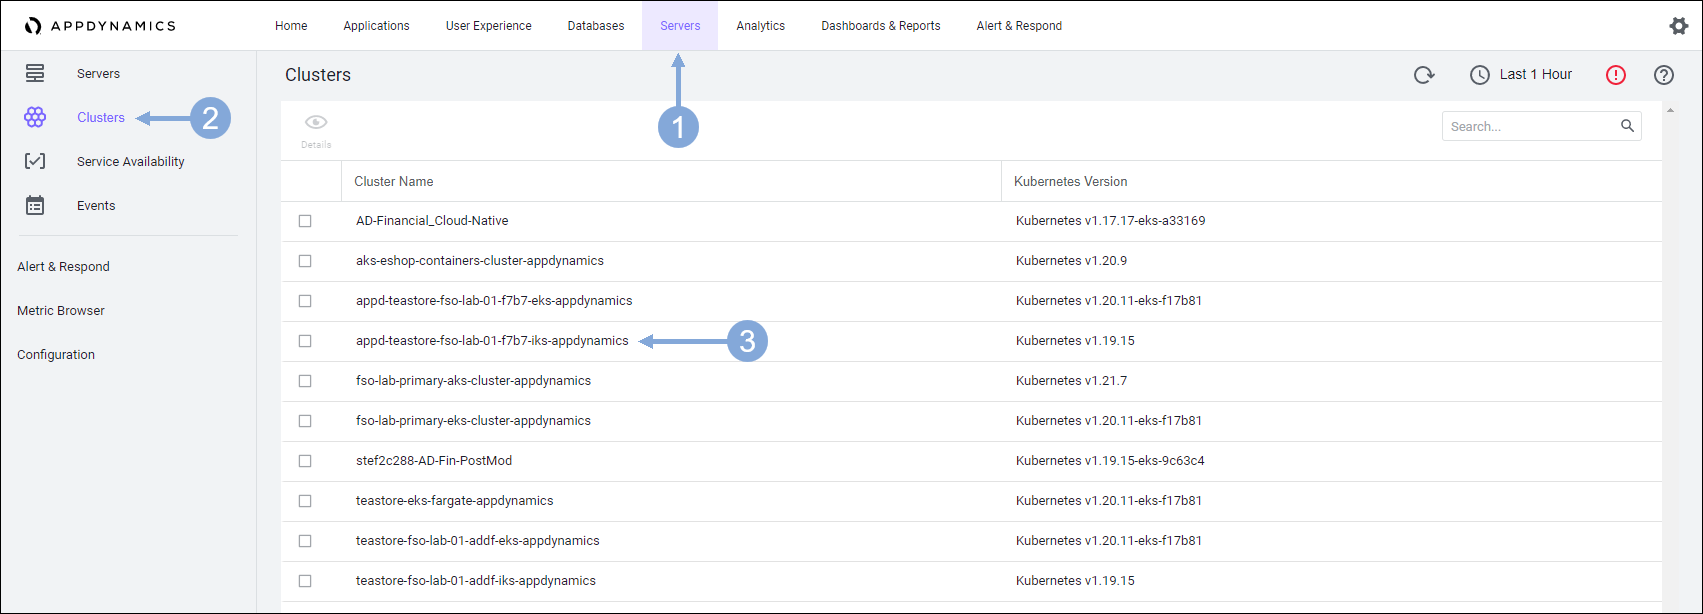Open the Last 1 Hour time range
This screenshot has width=1703, height=614.
click(1521, 75)
